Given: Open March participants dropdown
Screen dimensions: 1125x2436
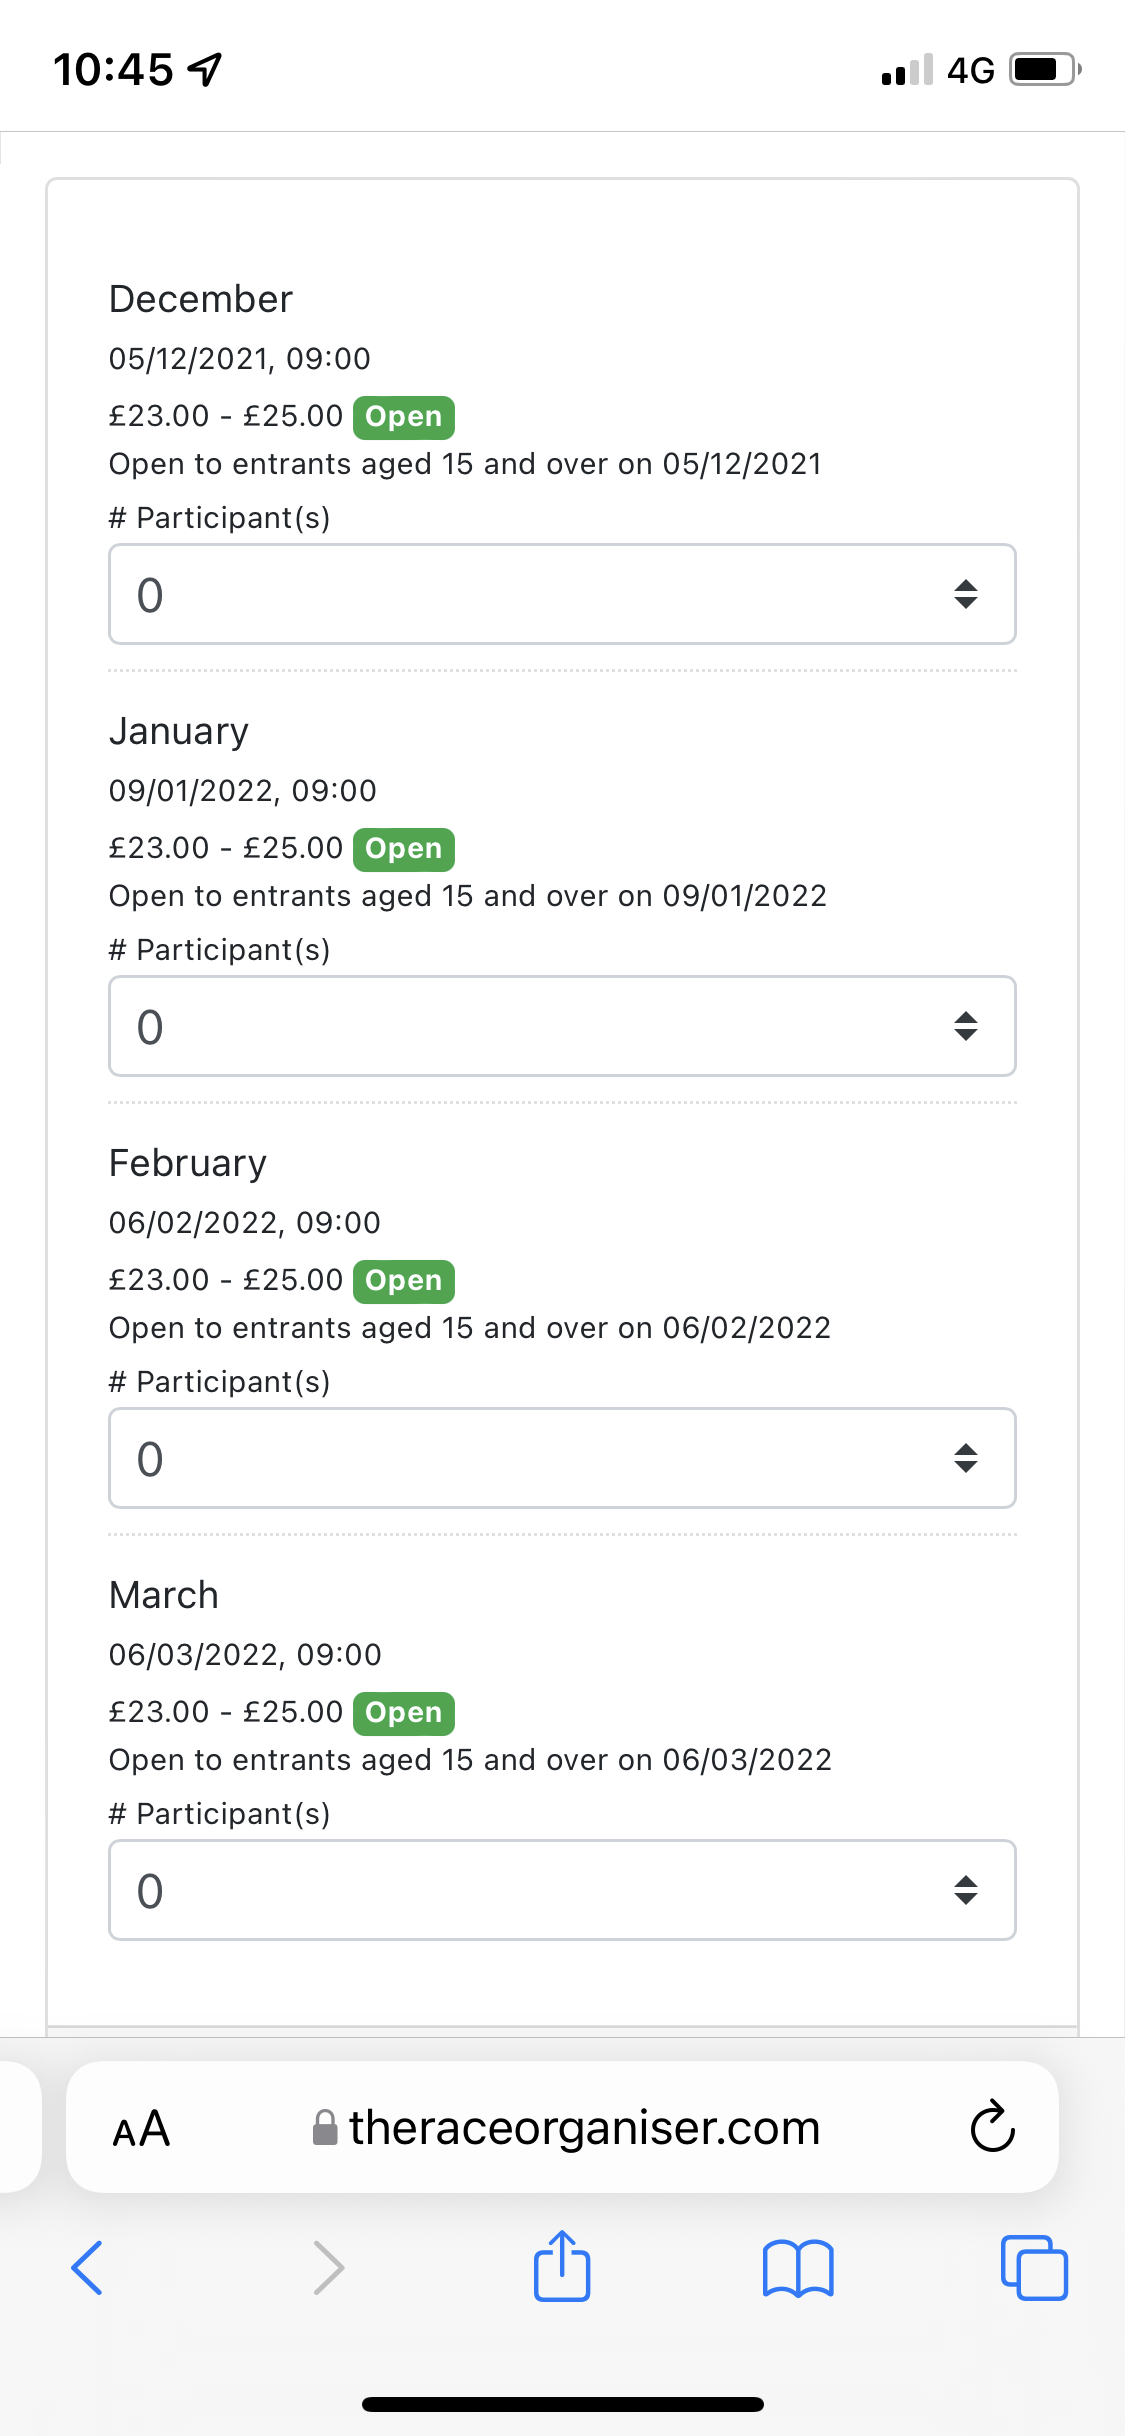Looking at the screenshot, I should pos(562,1890).
